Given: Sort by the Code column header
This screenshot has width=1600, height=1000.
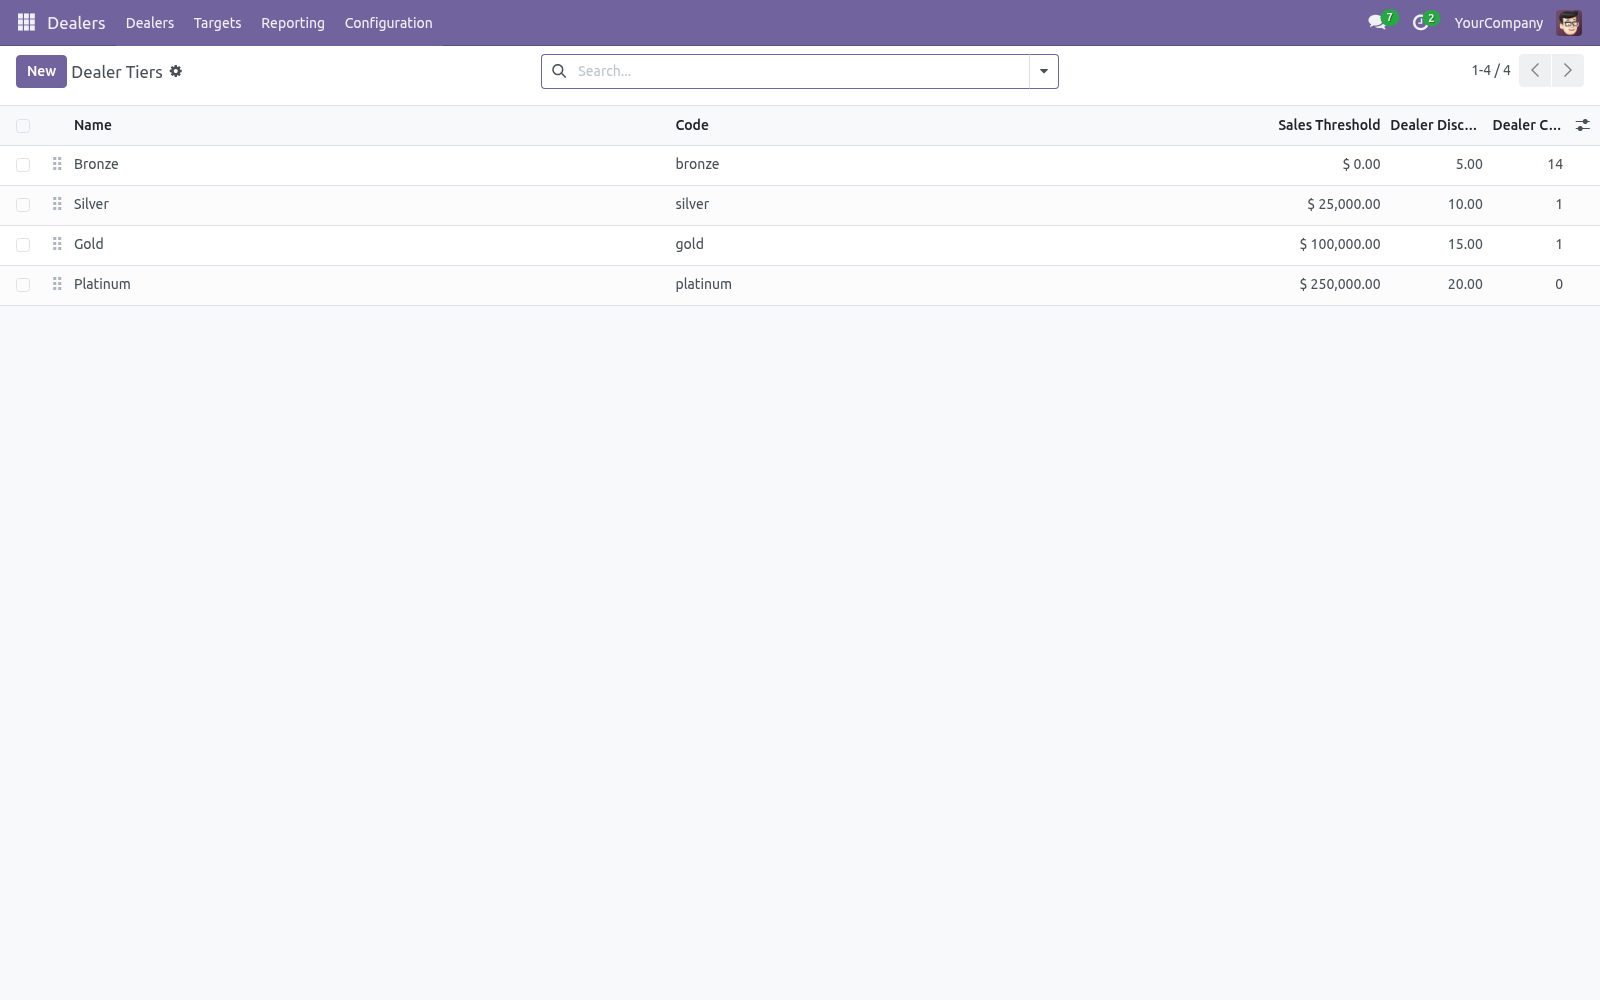Looking at the screenshot, I should [692, 125].
